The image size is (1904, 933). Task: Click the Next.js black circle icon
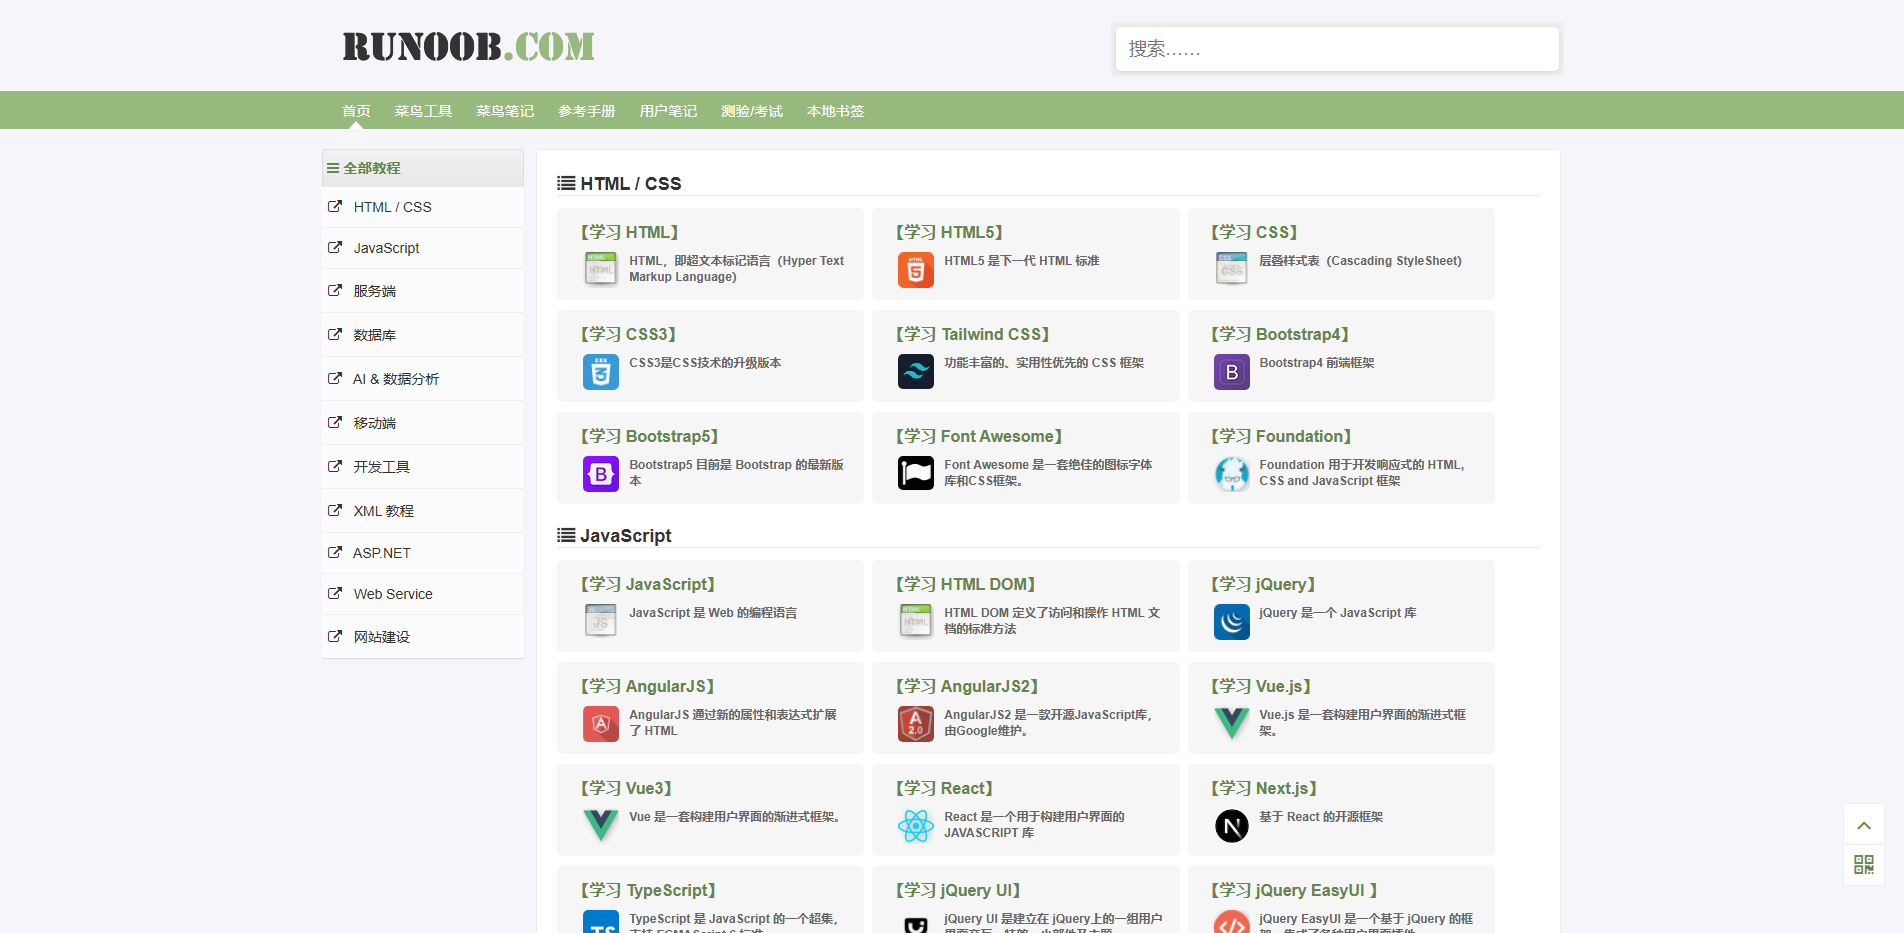click(x=1231, y=826)
